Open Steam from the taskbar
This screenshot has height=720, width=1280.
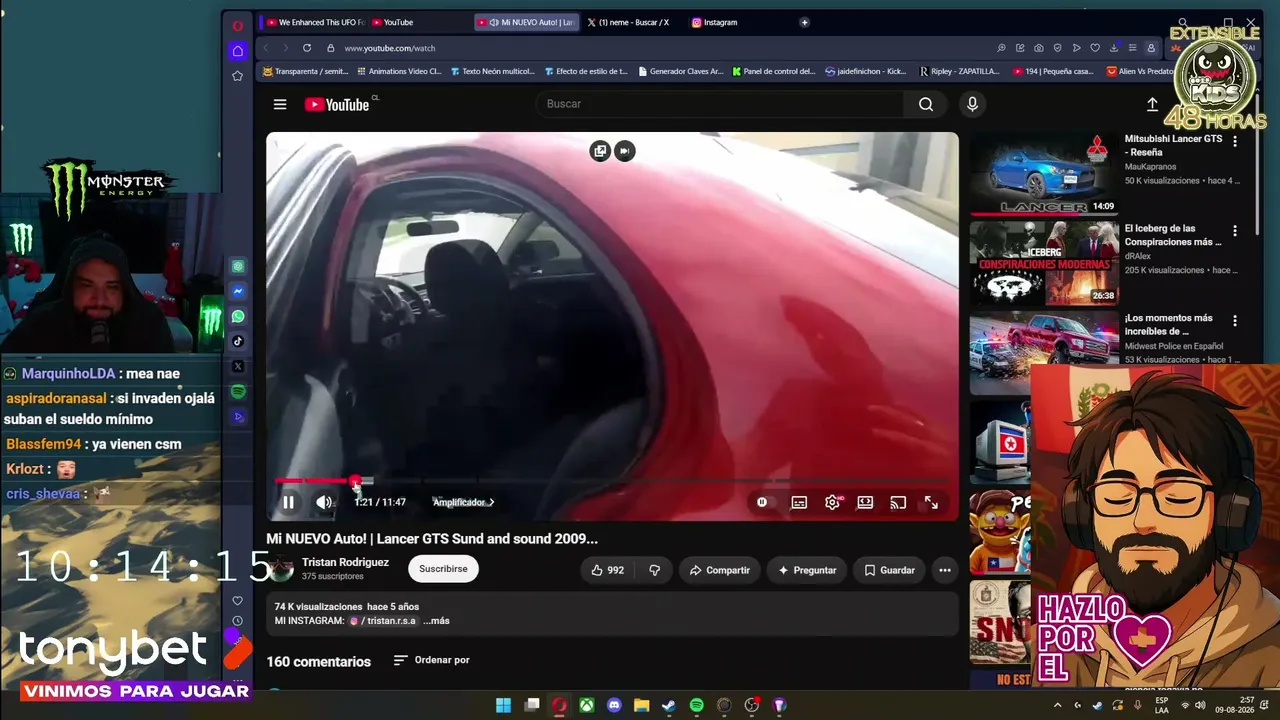(x=669, y=705)
